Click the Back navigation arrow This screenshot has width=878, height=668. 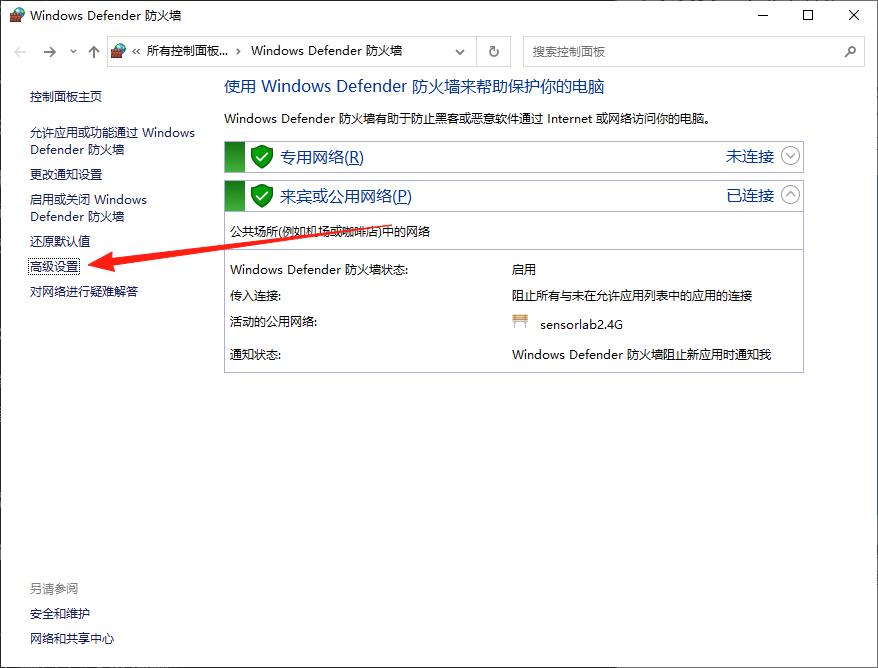pos(20,52)
